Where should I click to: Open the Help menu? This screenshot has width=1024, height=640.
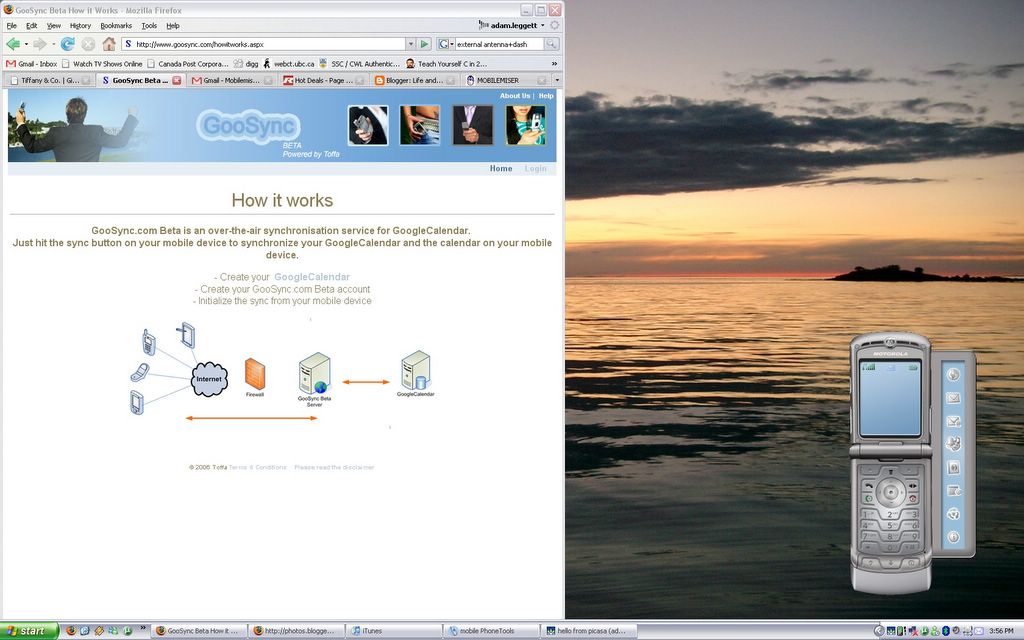click(x=172, y=25)
